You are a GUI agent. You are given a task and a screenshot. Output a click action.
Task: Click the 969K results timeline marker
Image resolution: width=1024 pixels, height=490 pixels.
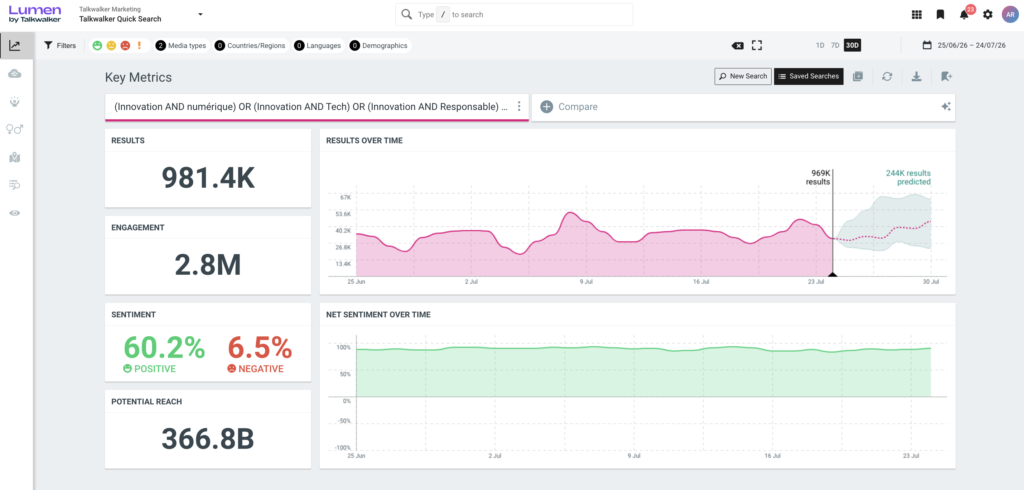click(x=820, y=178)
